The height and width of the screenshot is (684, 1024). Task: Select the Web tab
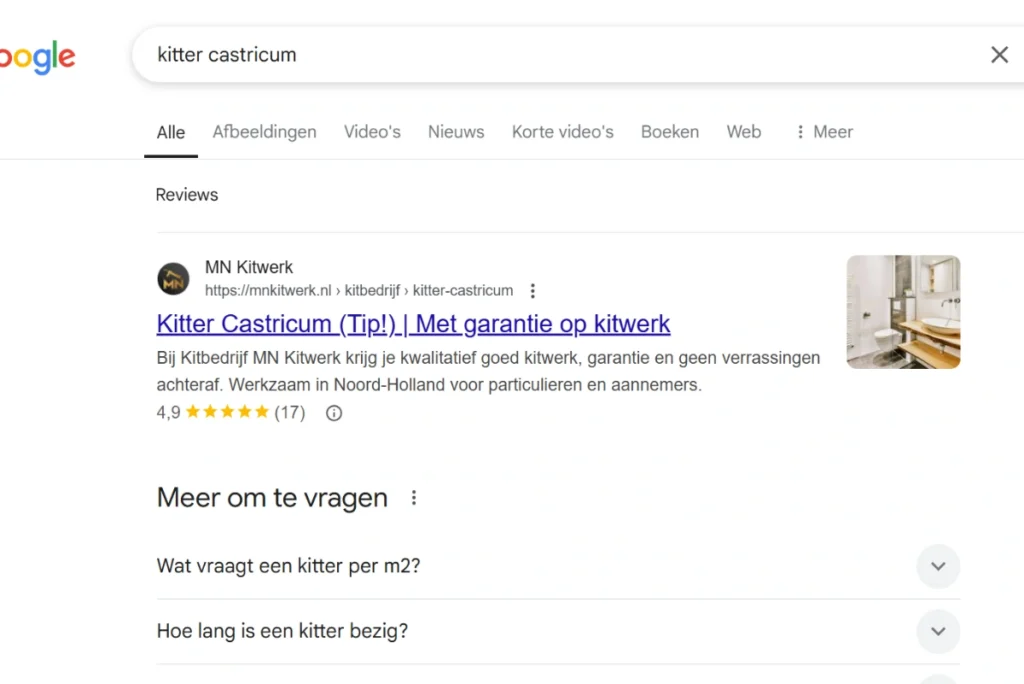[744, 132]
